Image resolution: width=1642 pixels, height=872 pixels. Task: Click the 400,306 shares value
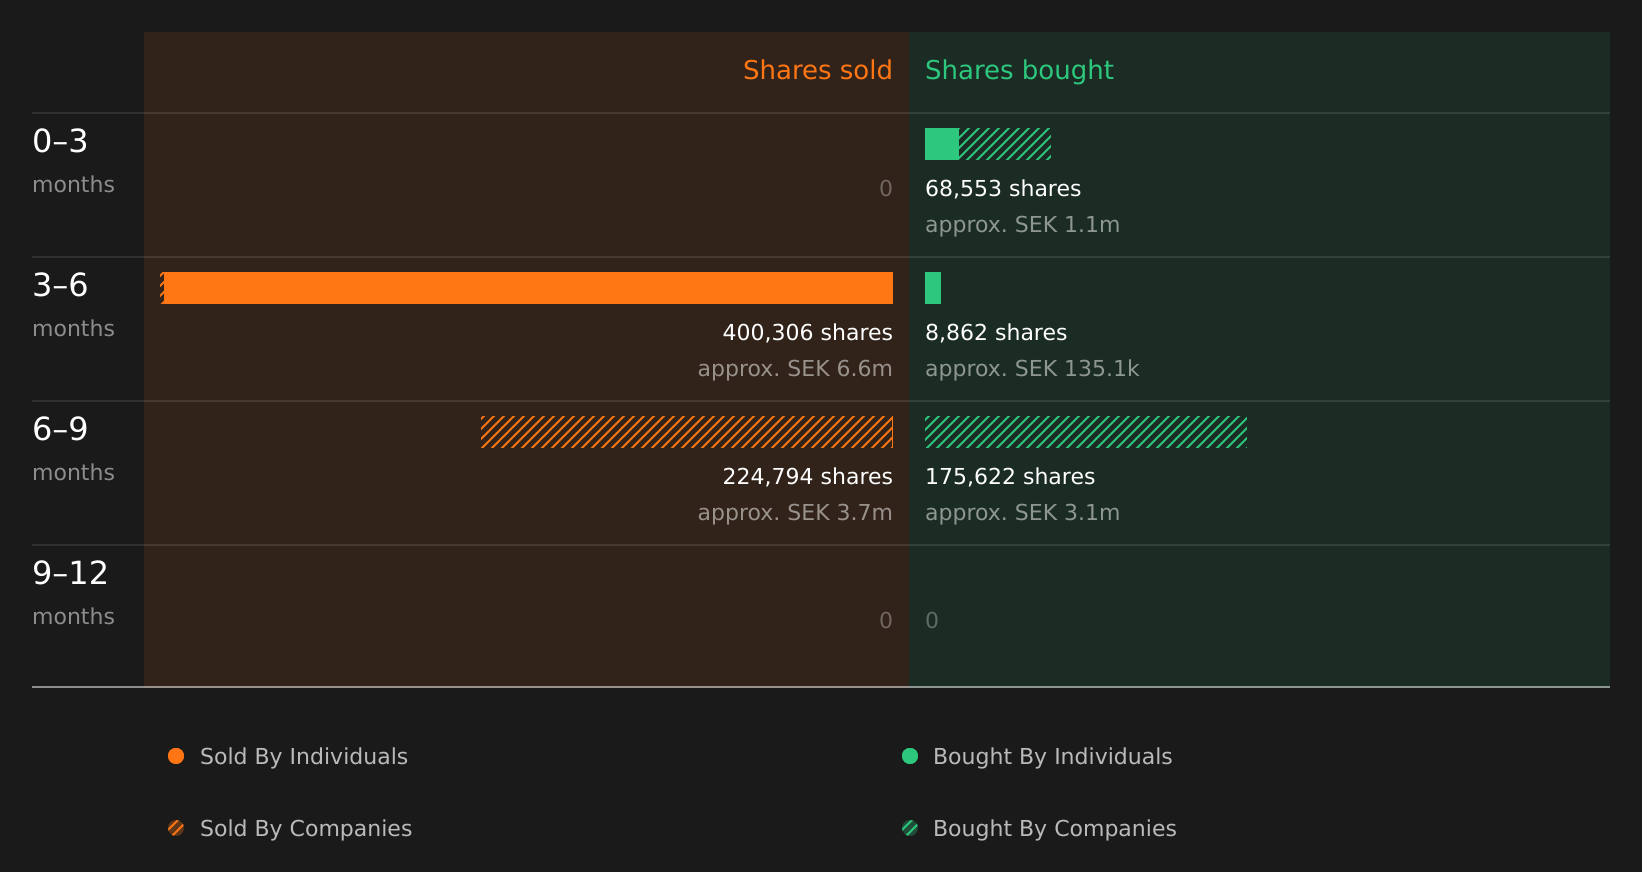click(x=807, y=332)
